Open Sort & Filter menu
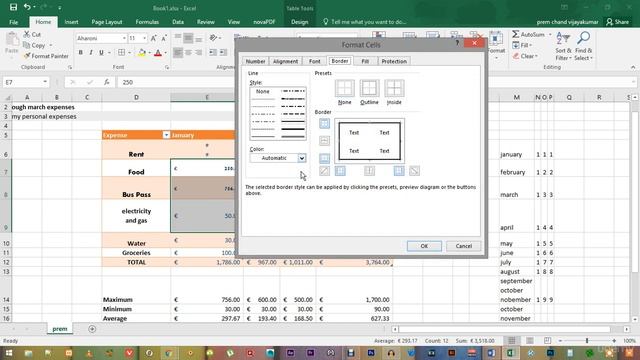The width and height of the screenshot is (640, 360). pyautogui.click(x=563, y=46)
